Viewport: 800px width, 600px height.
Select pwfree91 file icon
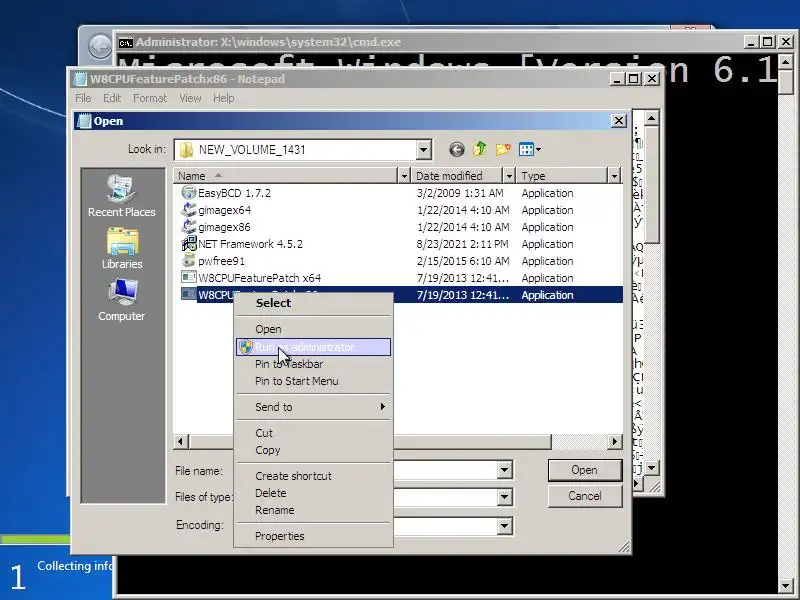click(189, 261)
